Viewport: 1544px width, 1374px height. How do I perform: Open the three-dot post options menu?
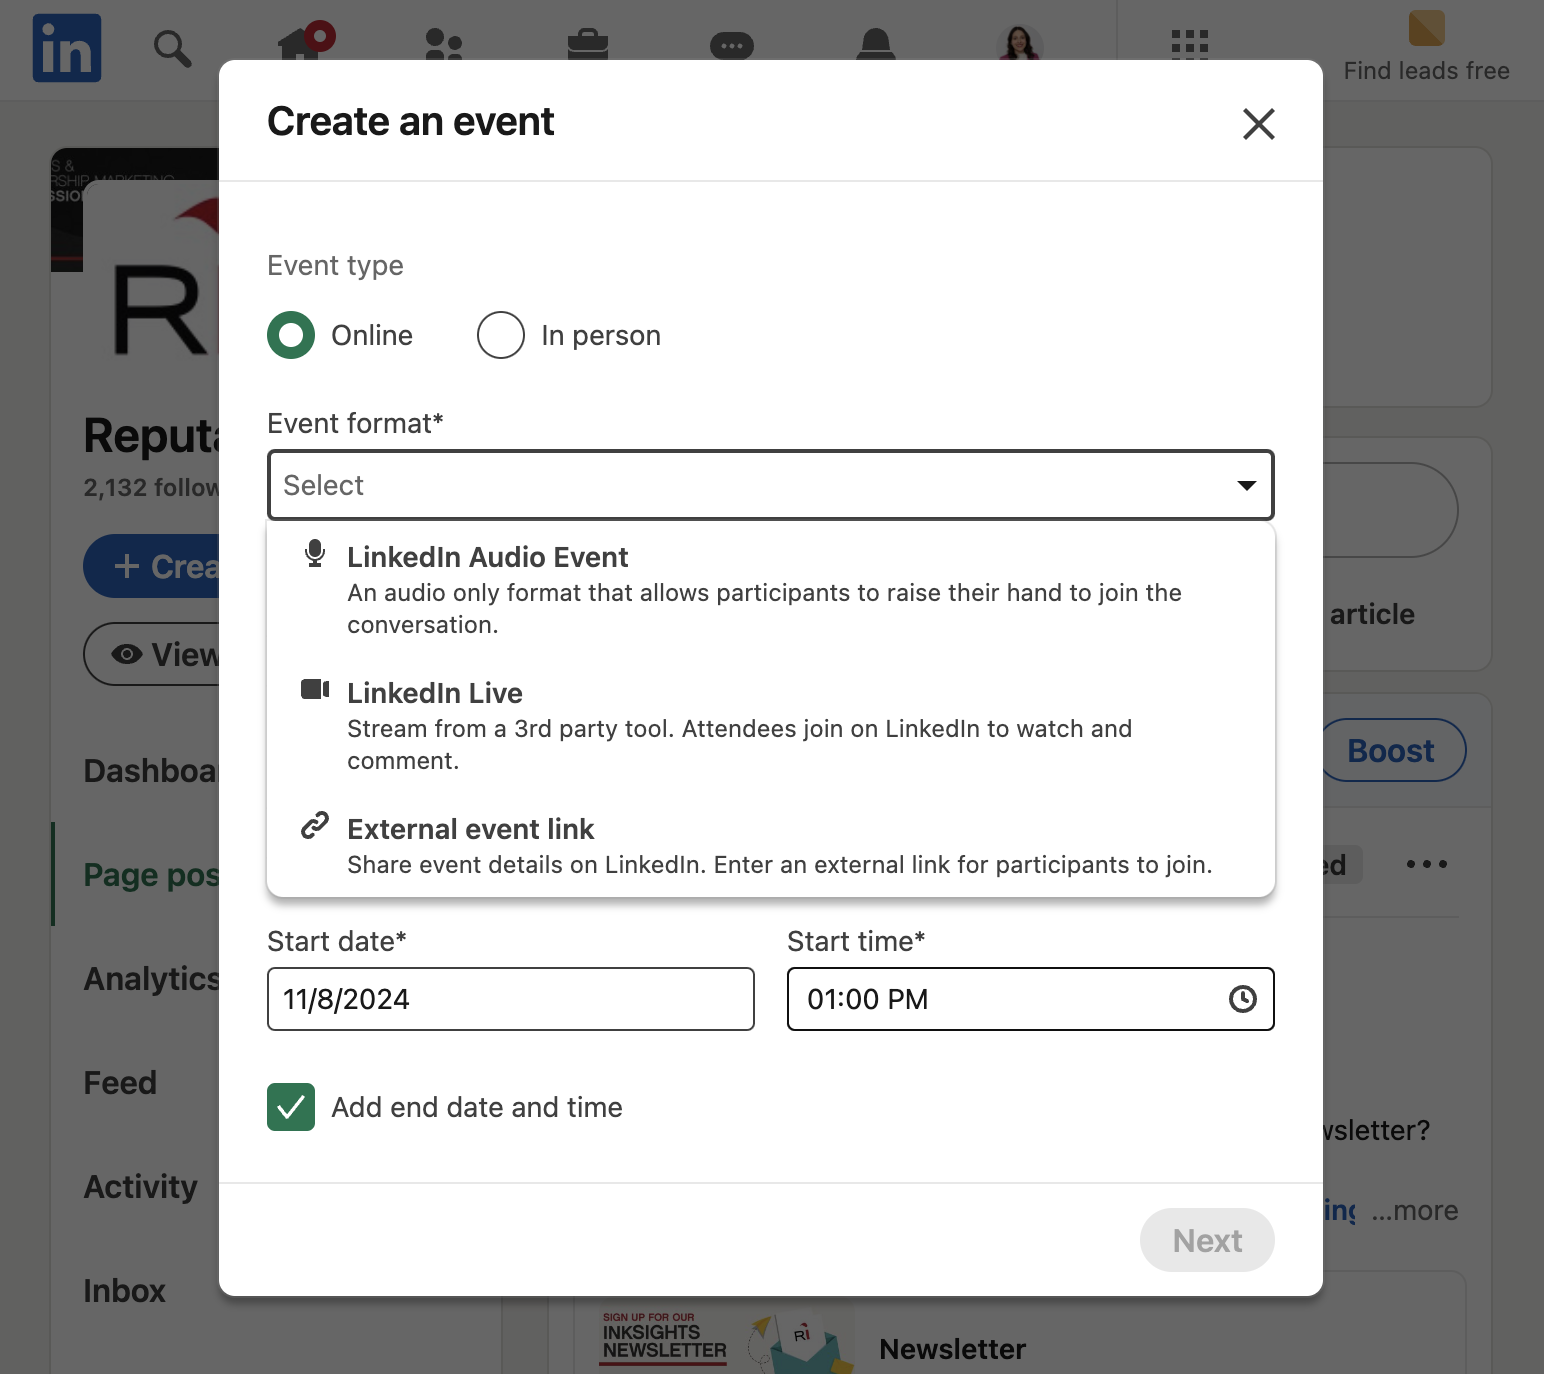(1427, 864)
